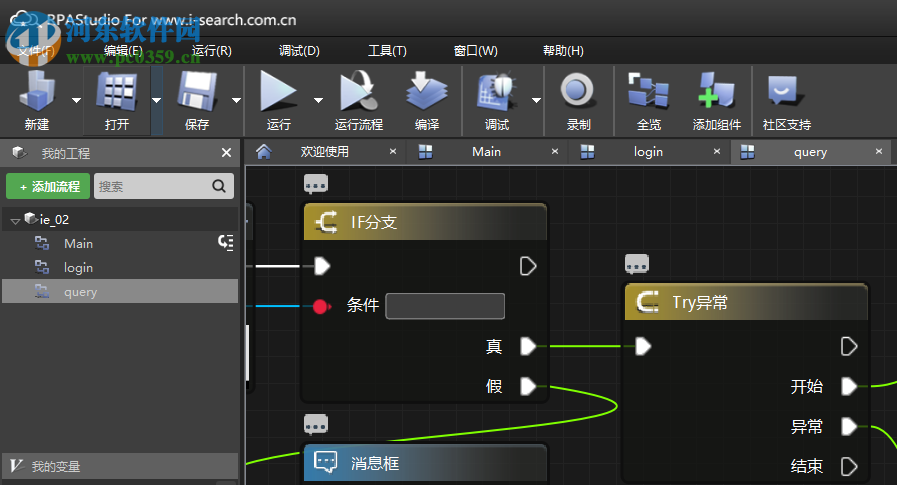Switch to the login tab
Image resolution: width=897 pixels, height=485 pixels.
click(x=648, y=152)
